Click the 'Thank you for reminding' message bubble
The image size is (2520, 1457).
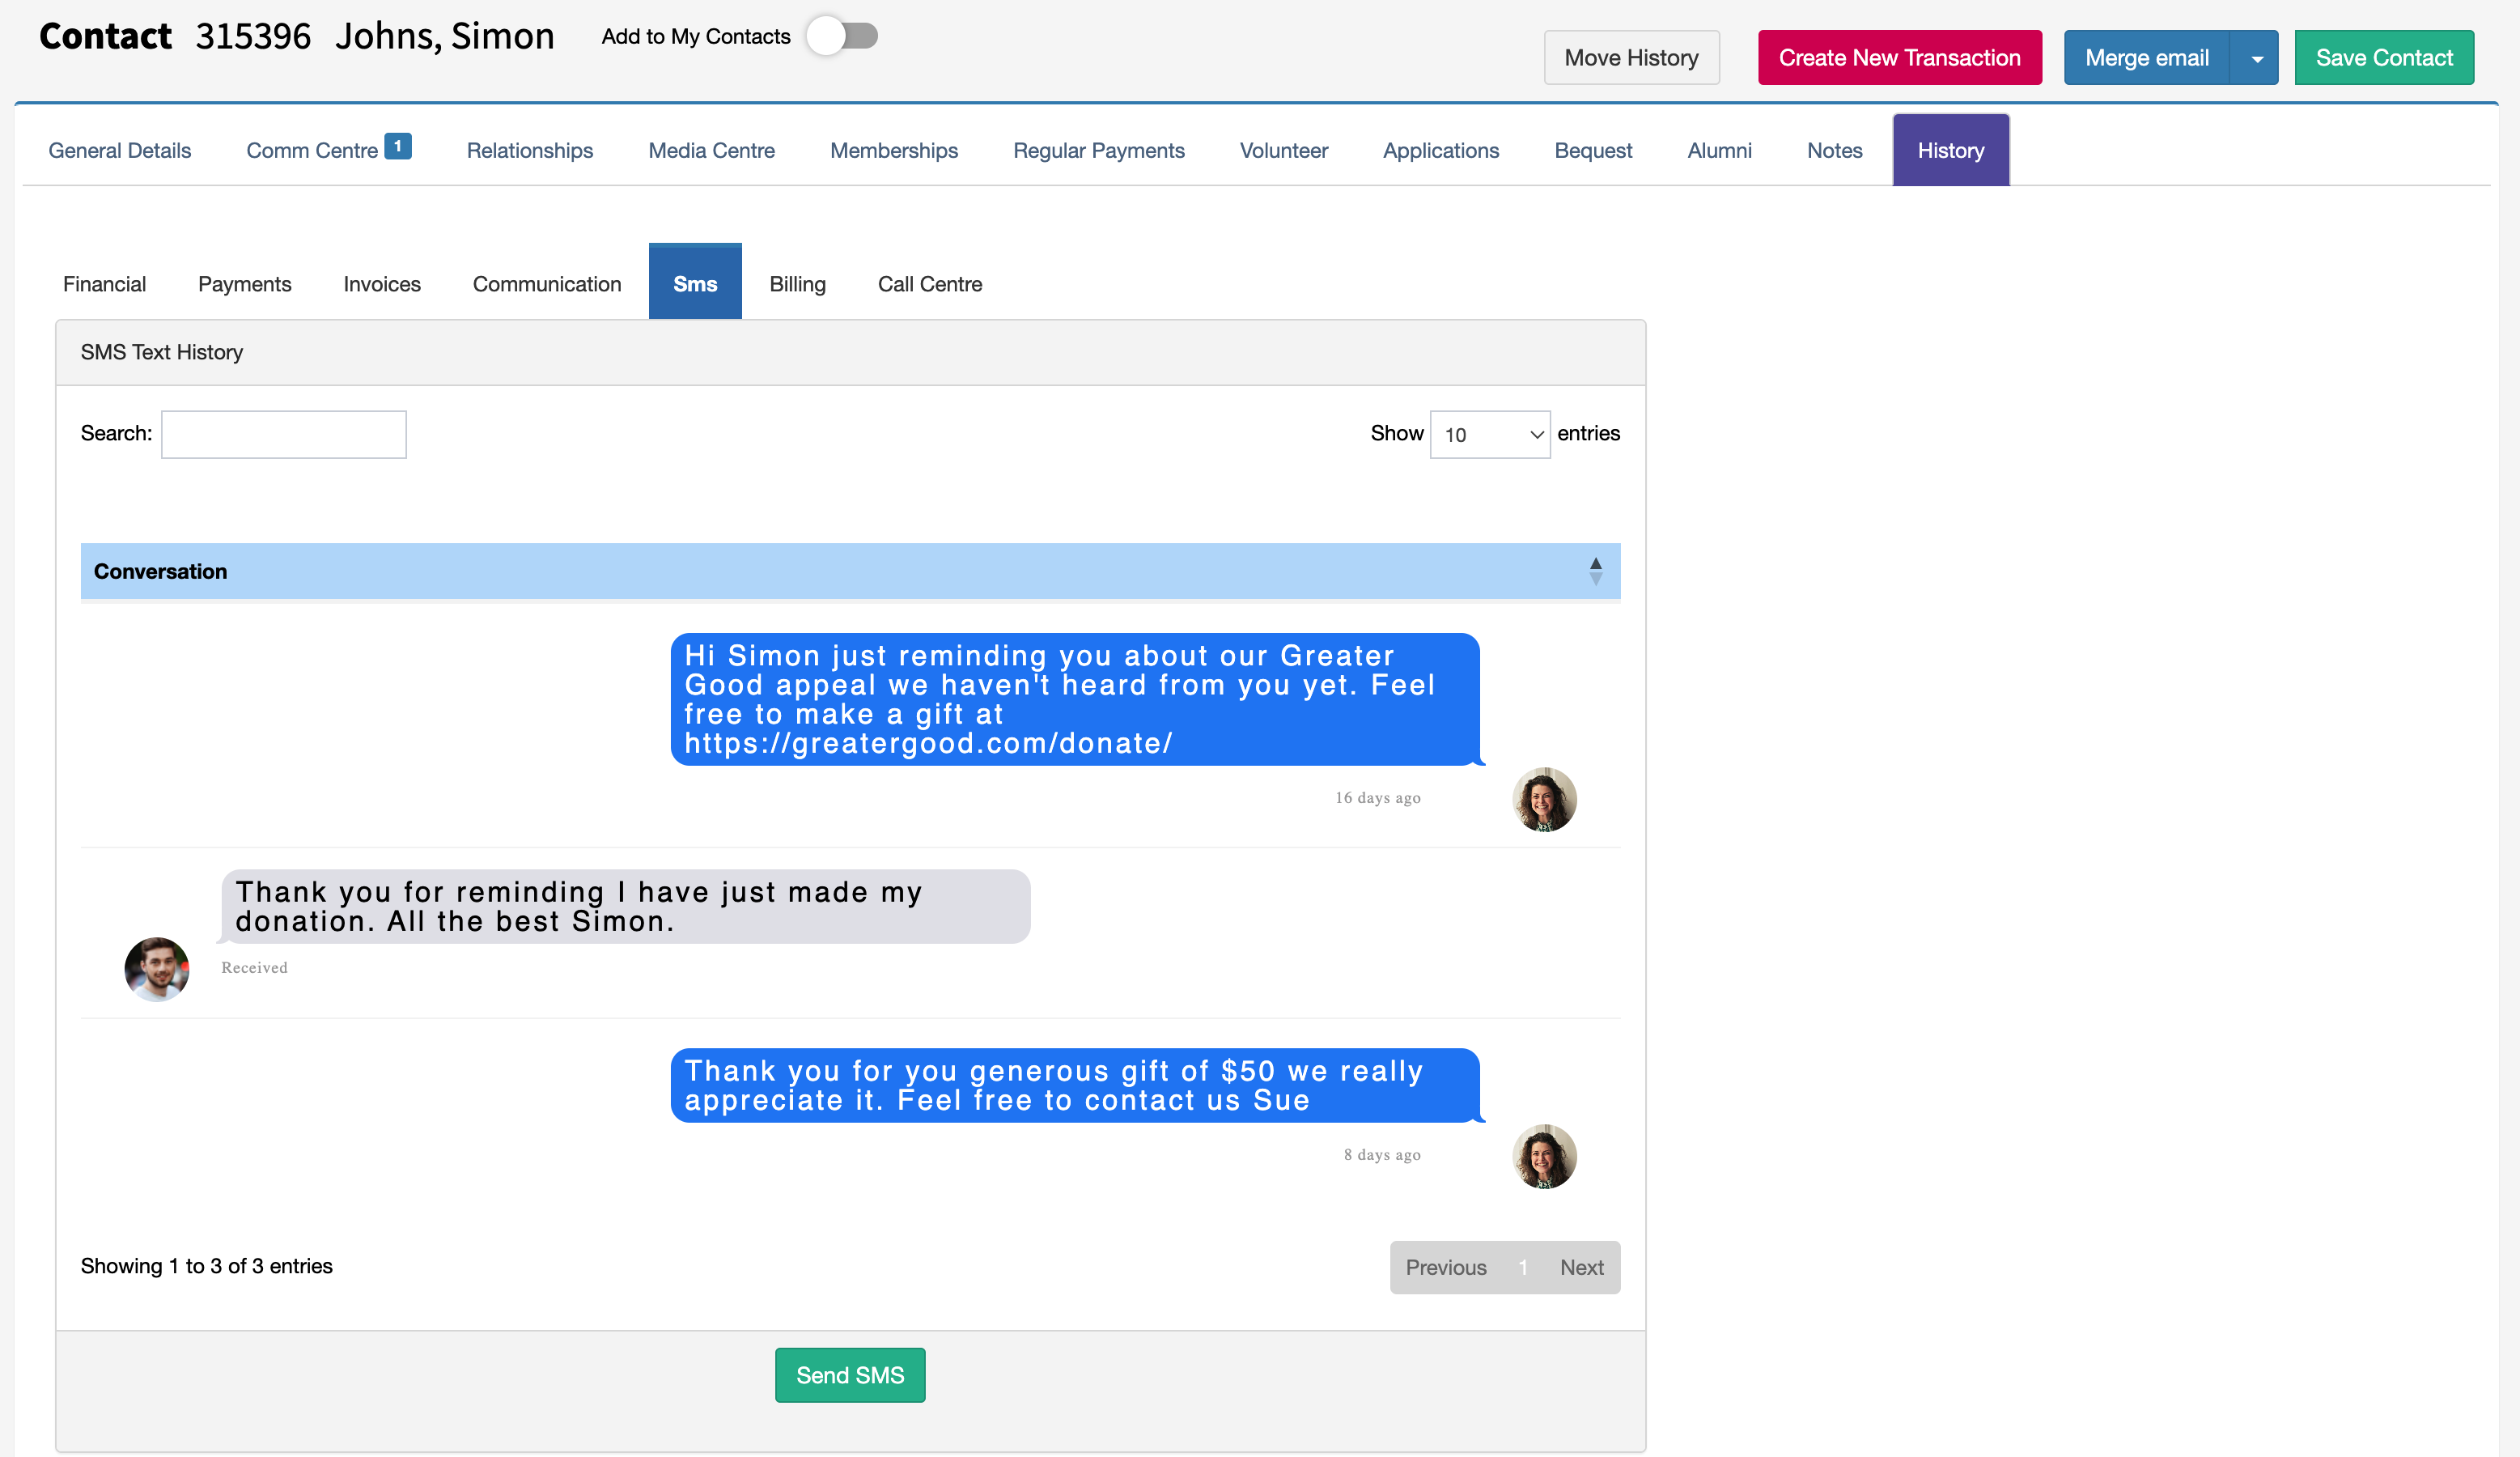[x=626, y=906]
